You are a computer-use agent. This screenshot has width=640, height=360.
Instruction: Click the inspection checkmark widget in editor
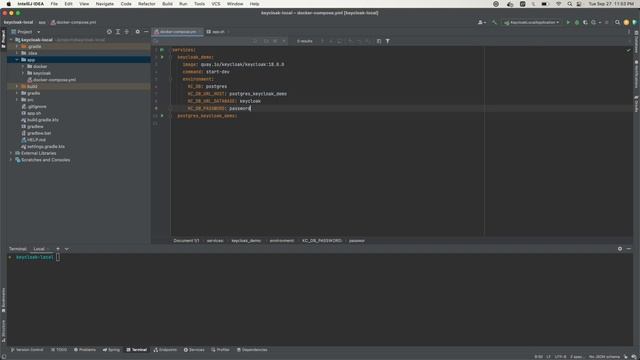click(x=629, y=50)
